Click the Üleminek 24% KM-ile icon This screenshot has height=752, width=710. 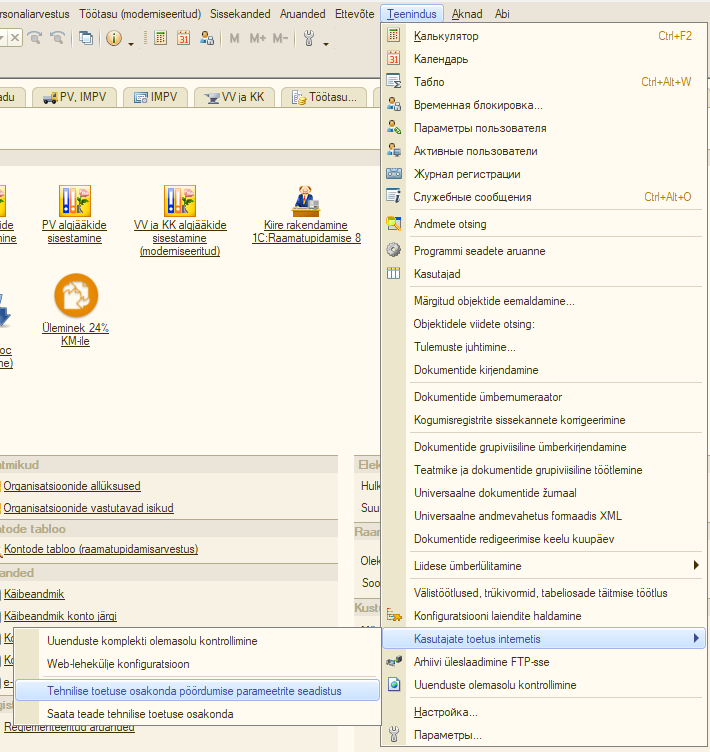pyautogui.click(x=76, y=293)
